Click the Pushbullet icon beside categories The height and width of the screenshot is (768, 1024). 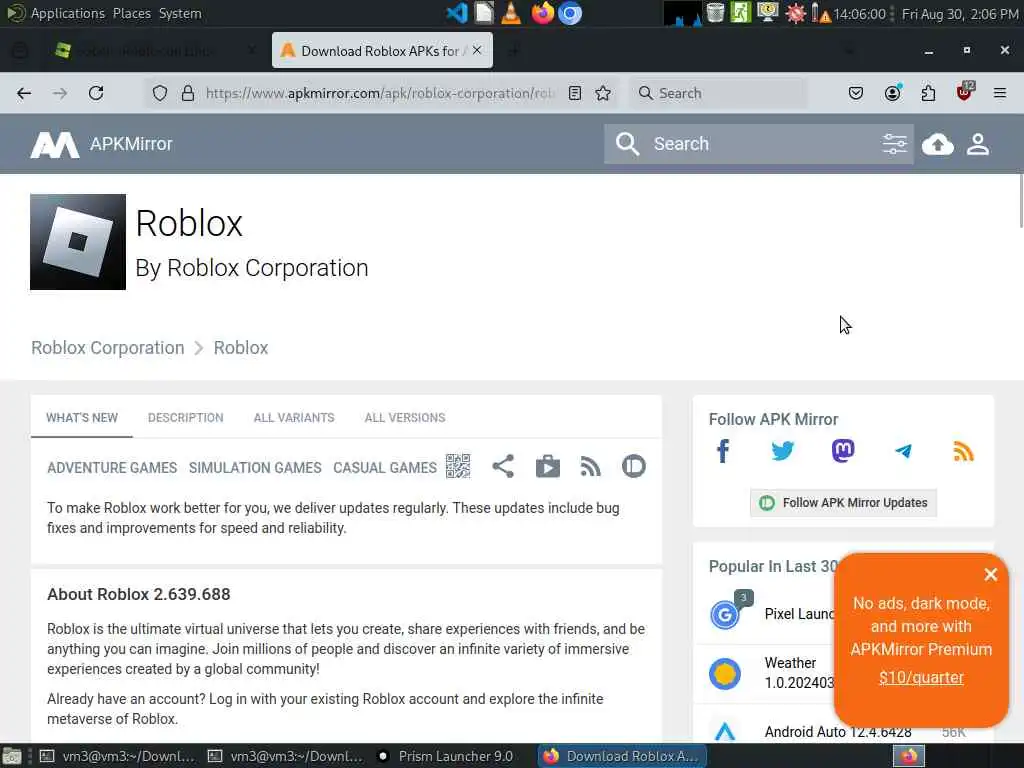pos(633,466)
